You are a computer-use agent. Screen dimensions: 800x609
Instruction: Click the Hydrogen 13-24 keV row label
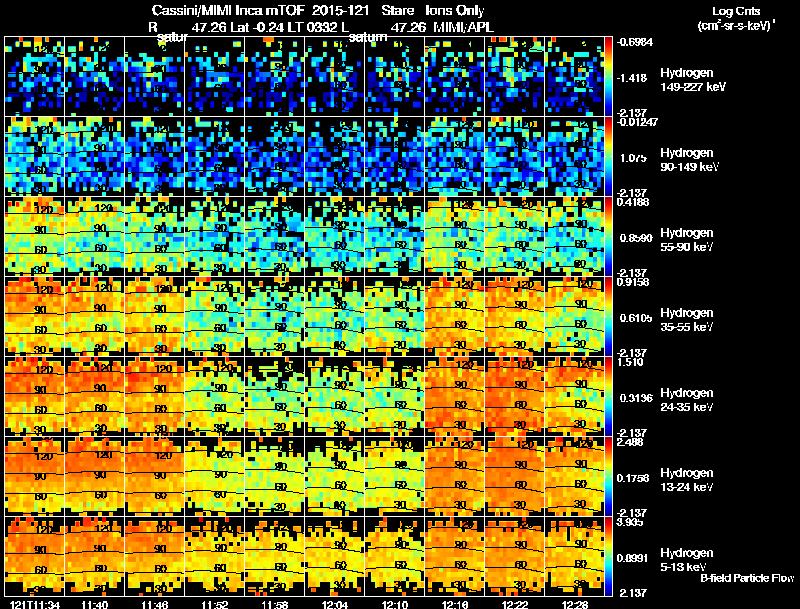(x=687, y=480)
